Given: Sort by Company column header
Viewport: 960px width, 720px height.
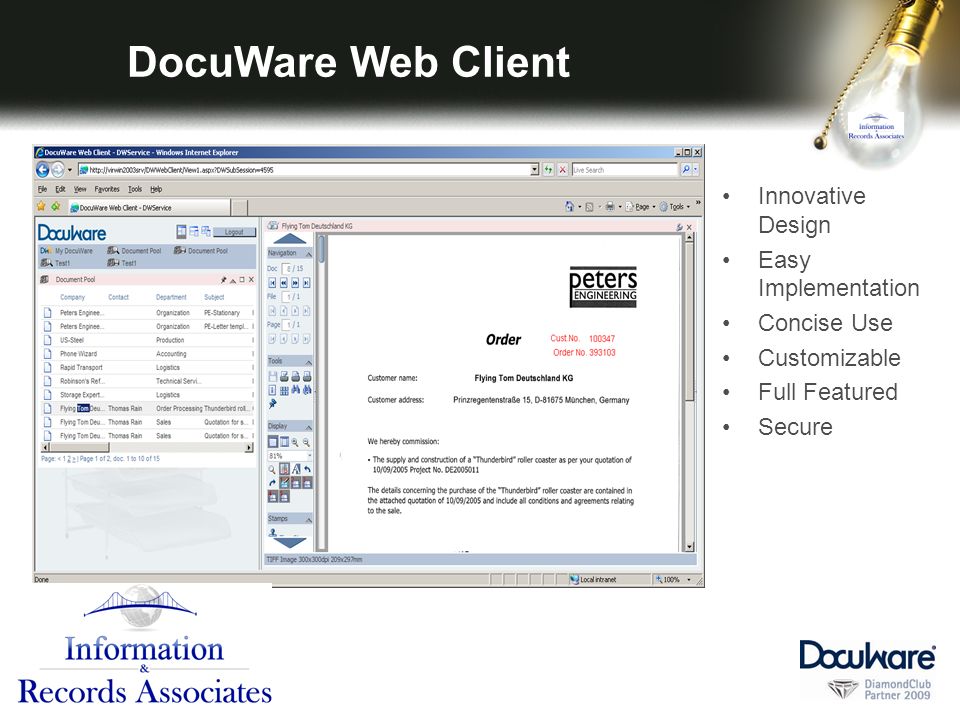Looking at the screenshot, I should tap(72, 297).
